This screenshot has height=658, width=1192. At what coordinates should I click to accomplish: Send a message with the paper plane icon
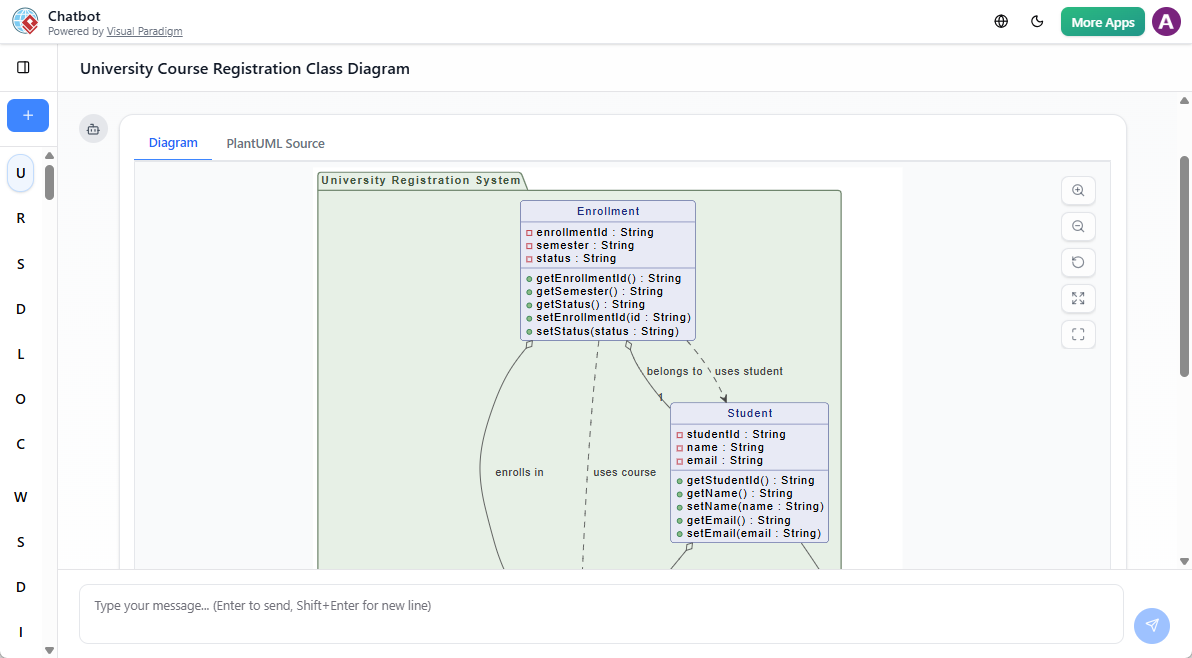click(x=1151, y=625)
